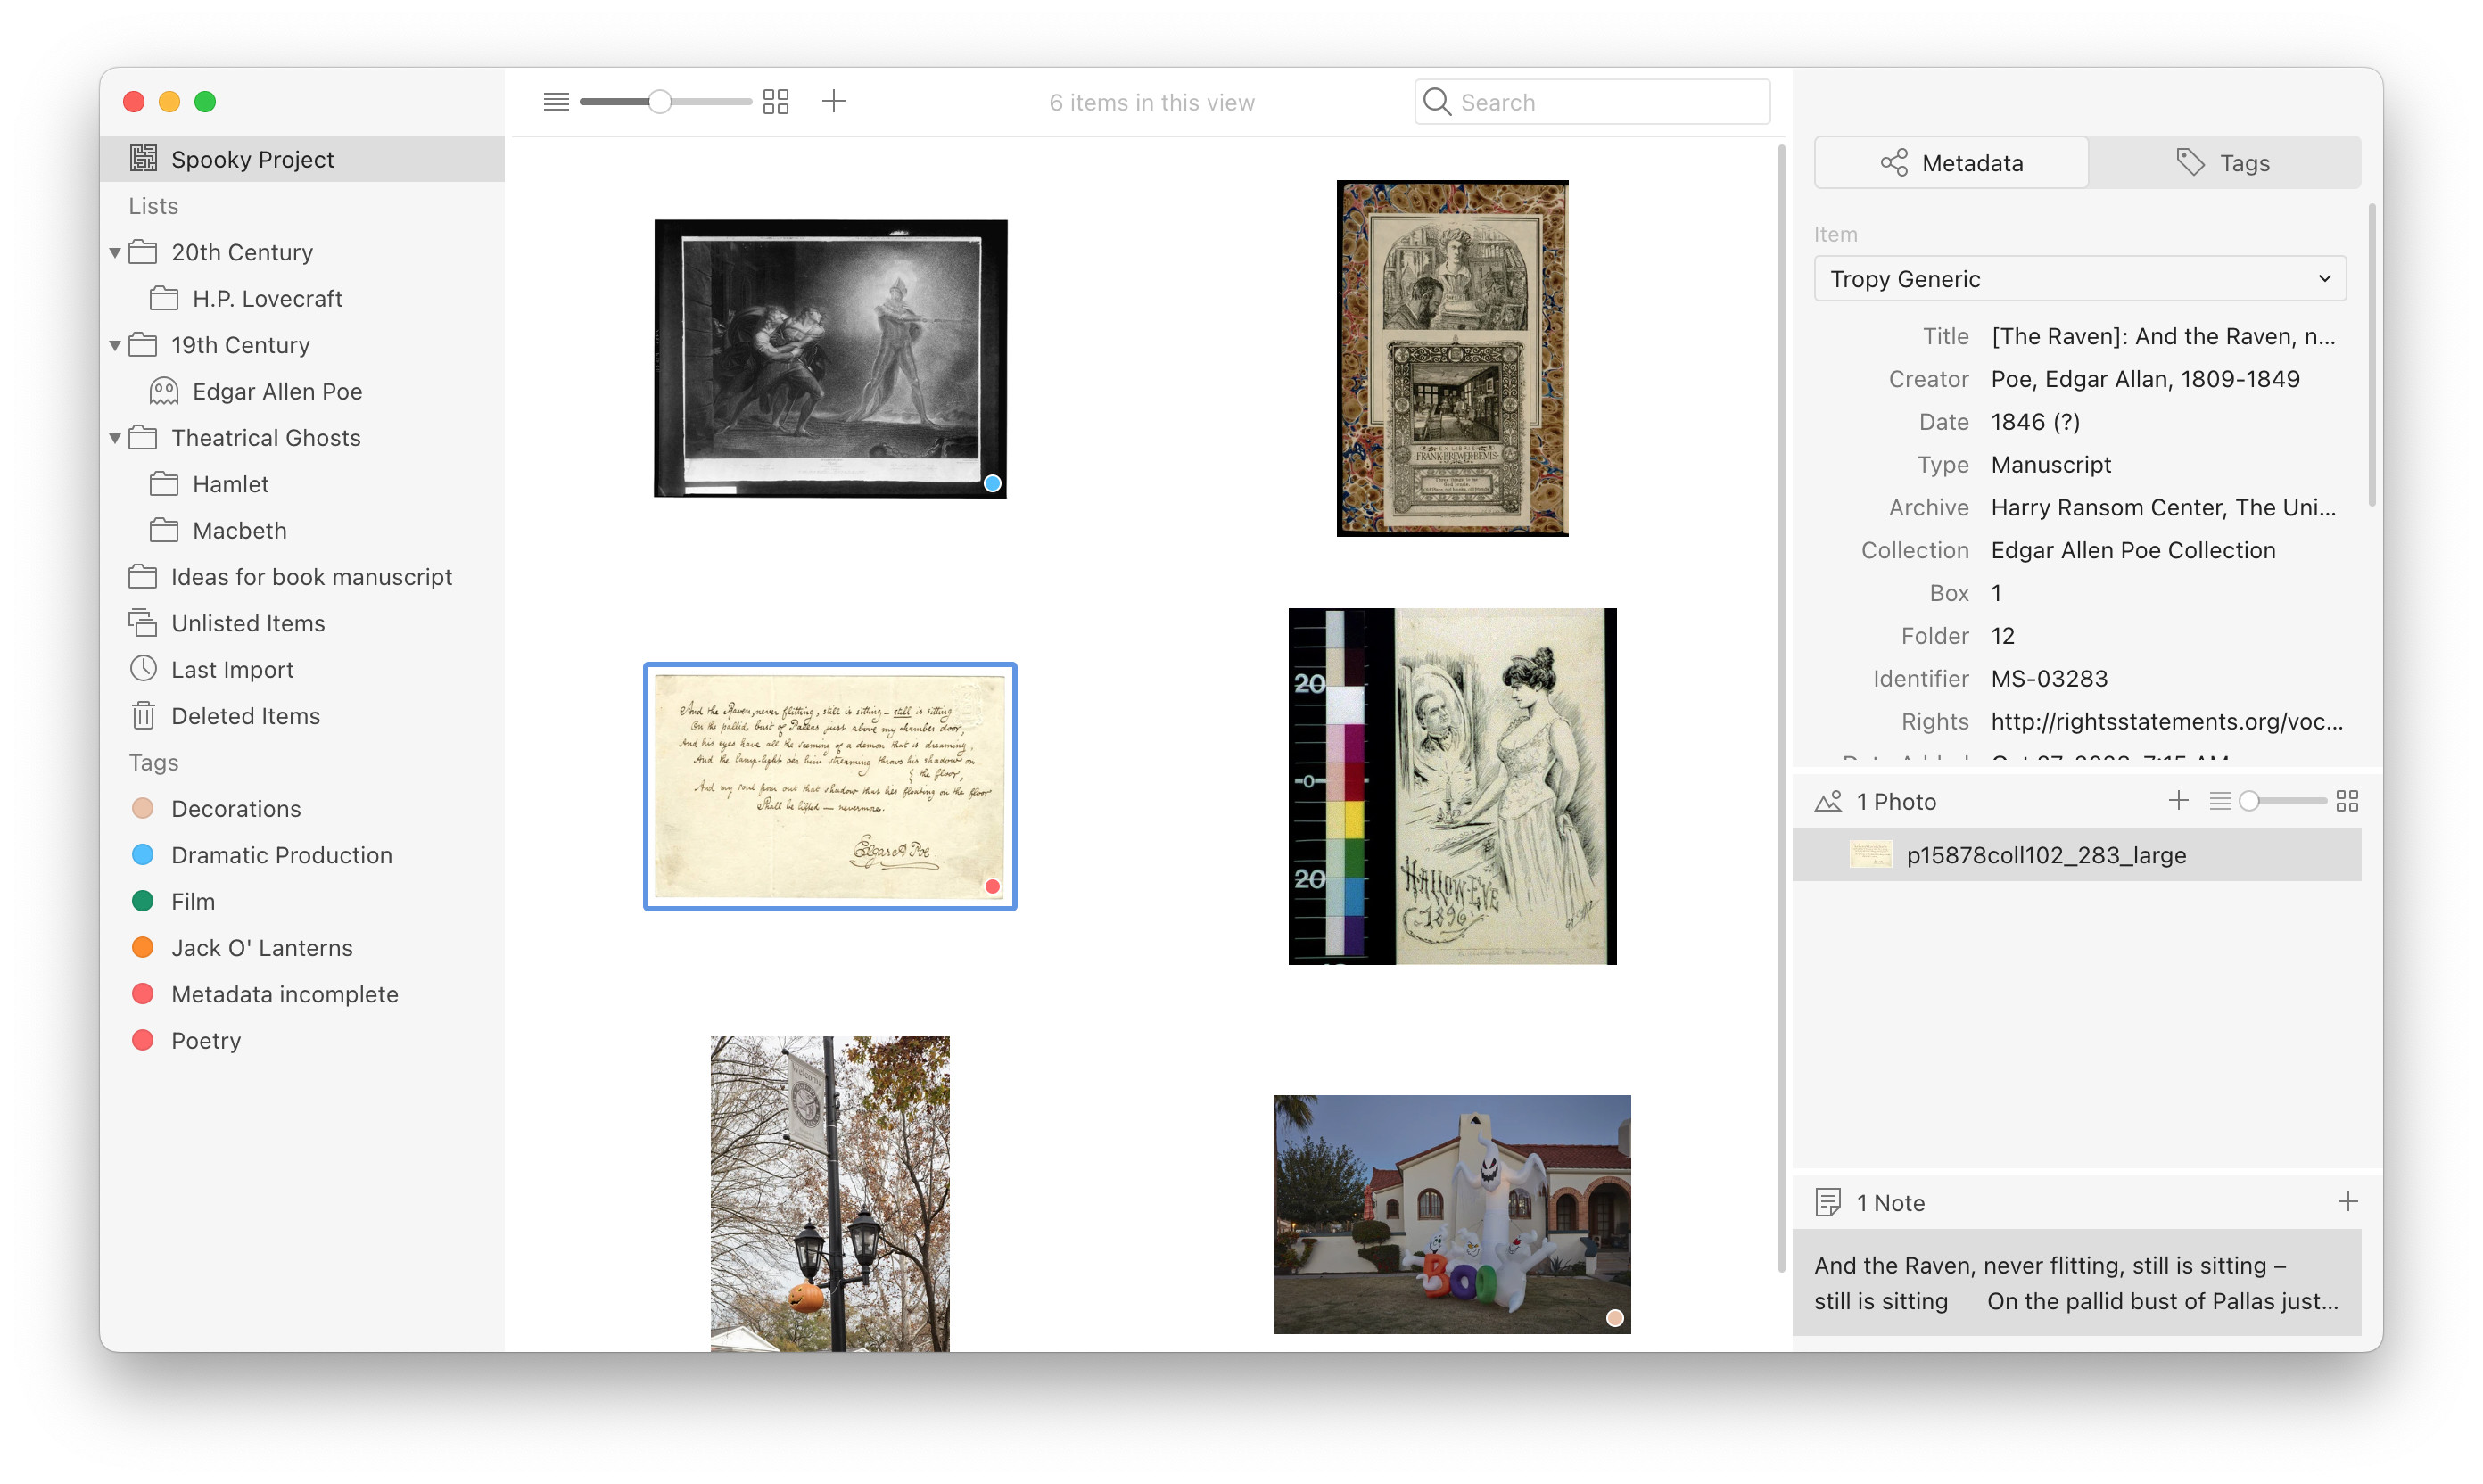The image size is (2483, 1484).
Task: Filter by the Poetry tag
Action: click(x=302, y=1040)
